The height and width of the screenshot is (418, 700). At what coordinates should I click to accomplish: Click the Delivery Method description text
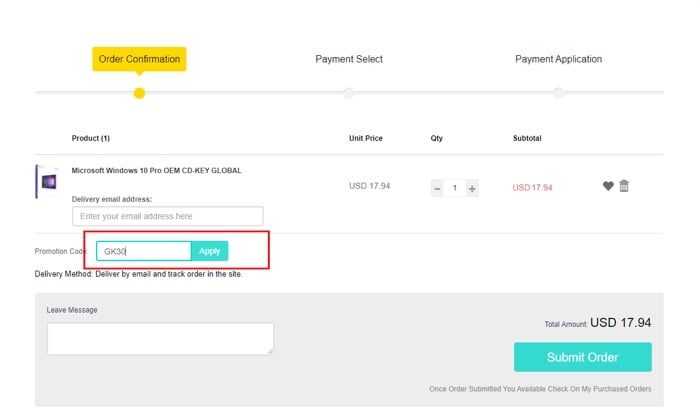click(138, 274)
